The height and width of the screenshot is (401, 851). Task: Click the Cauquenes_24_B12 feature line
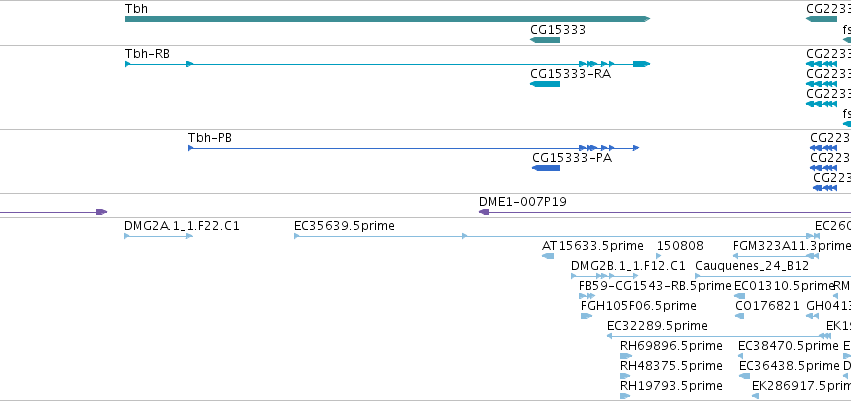[773, 276]
